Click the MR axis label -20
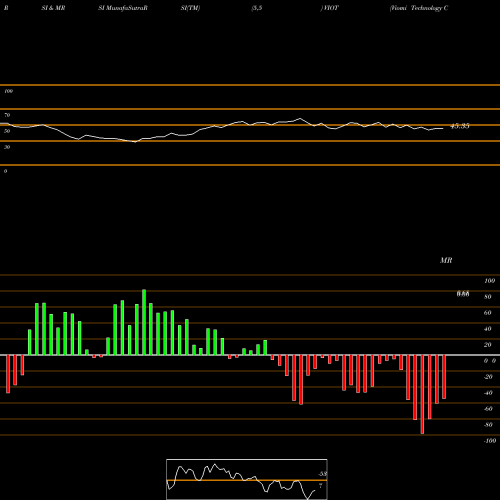The height and width of the screenshot is (500, 500). [x=488, y=377]
